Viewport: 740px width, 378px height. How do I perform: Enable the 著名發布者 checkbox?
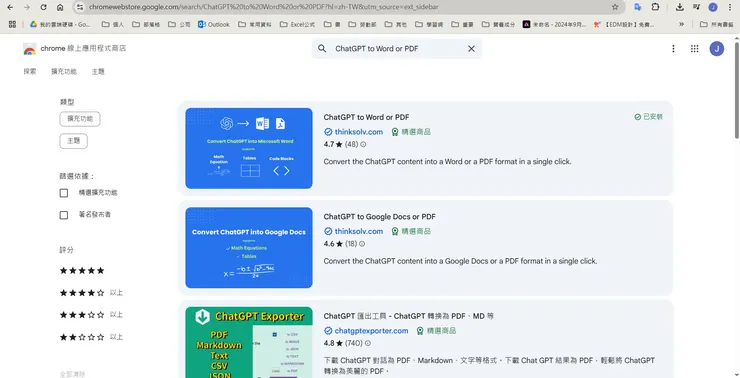(x=64, y=215)
